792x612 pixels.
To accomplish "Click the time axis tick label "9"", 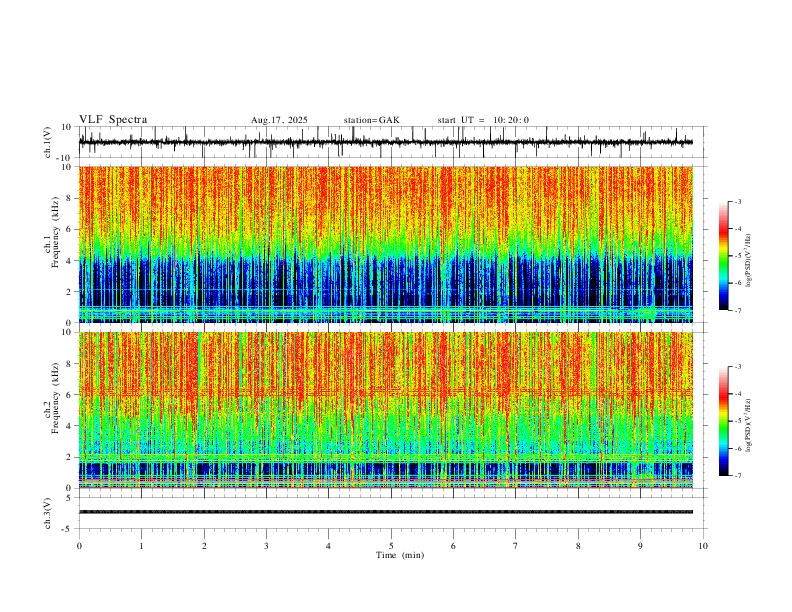I will pyautogui.click(x=640, y=546).
